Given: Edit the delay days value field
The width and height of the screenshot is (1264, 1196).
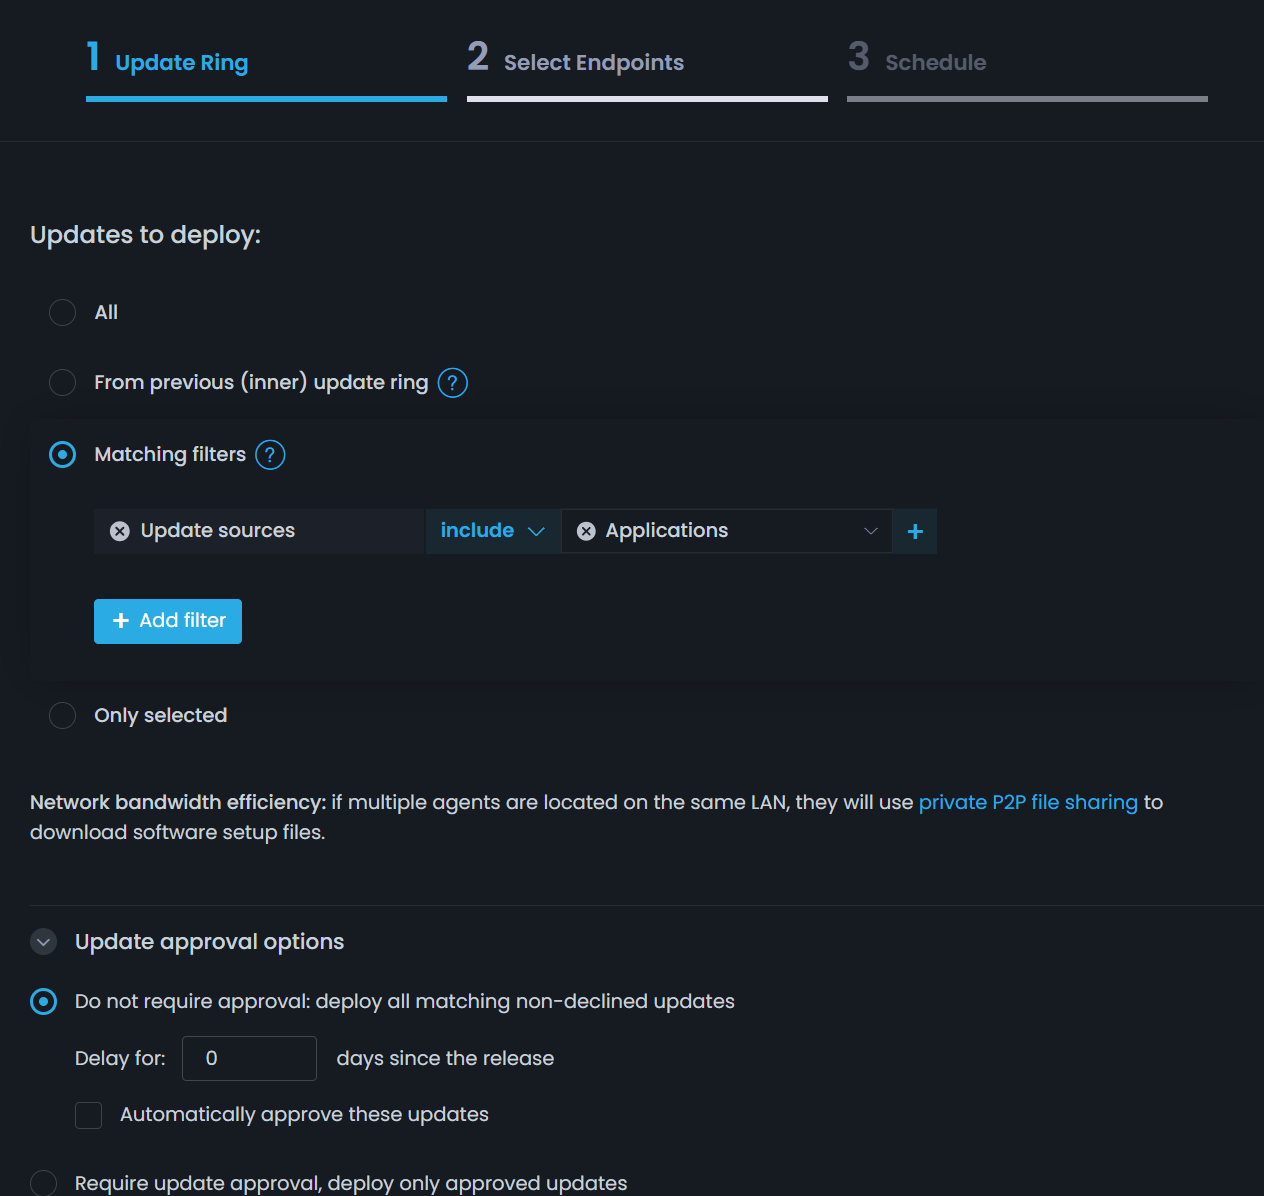Looking at the screenshot, I should click(x=249, y=1058).
